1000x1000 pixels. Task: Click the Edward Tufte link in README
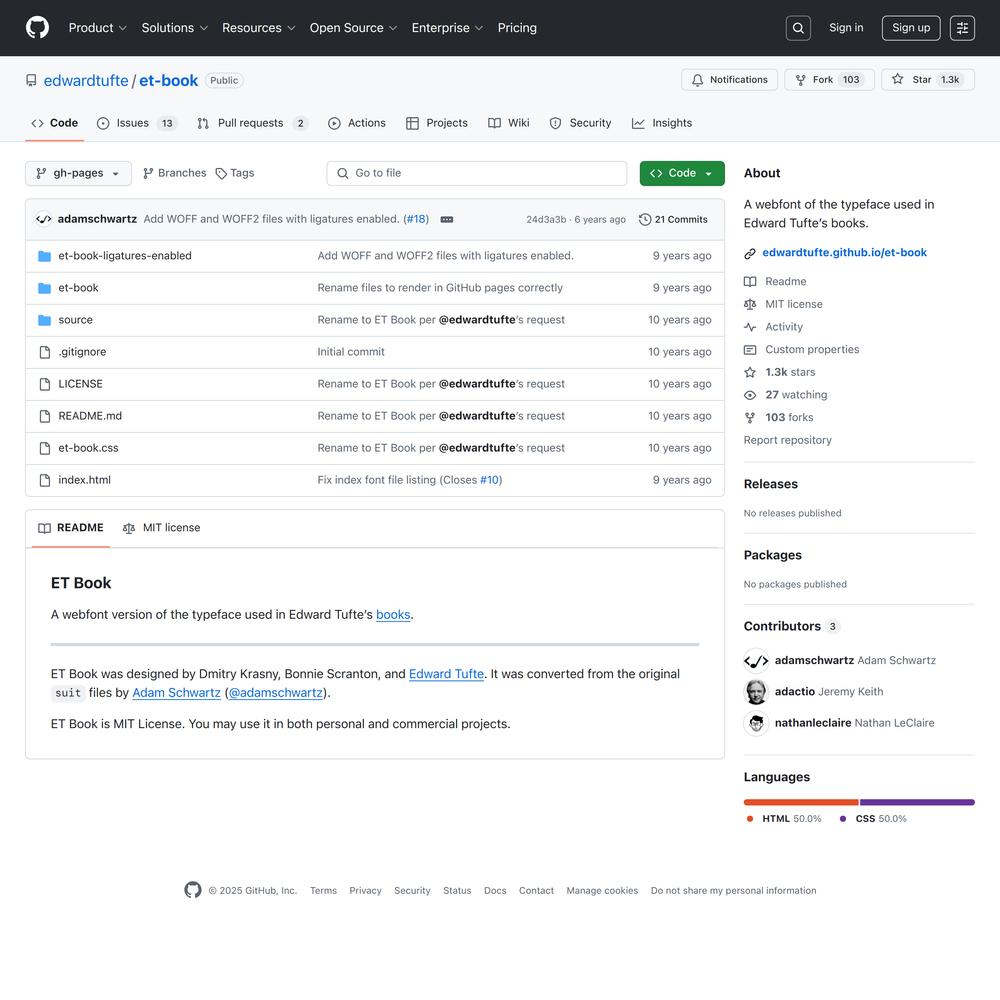(x=446, y=674)
